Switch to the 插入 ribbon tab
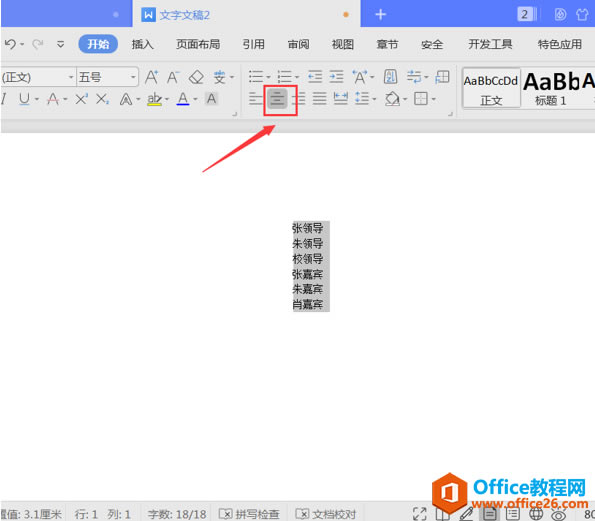Viewport: 595px width, 521px height. pos(142,44)
